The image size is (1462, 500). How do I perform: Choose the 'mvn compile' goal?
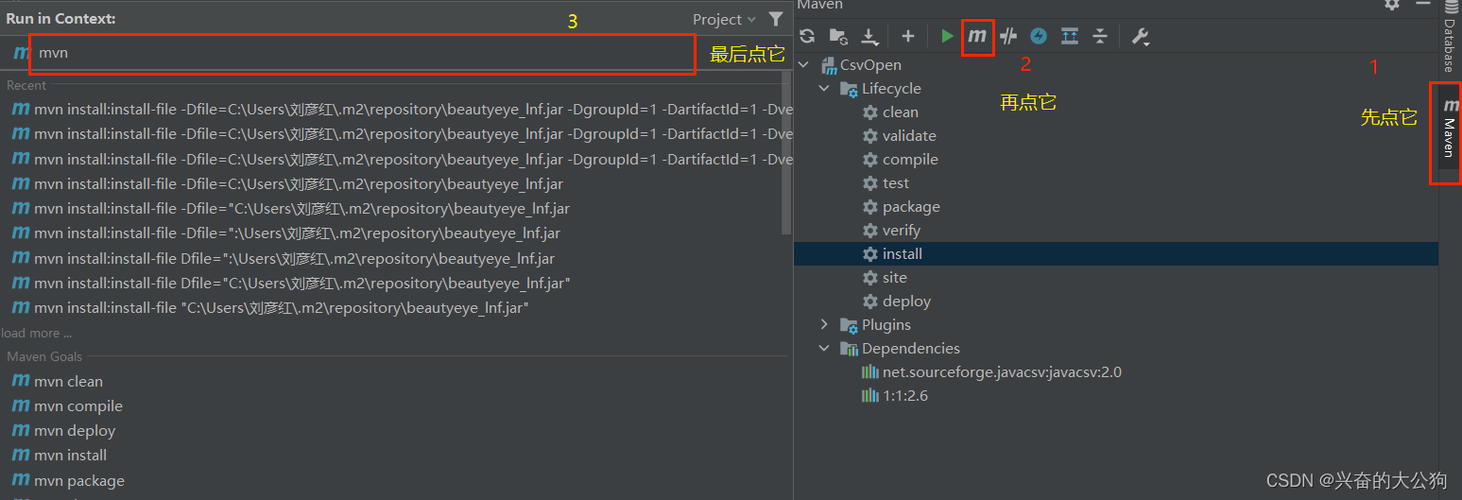point(78,406)
